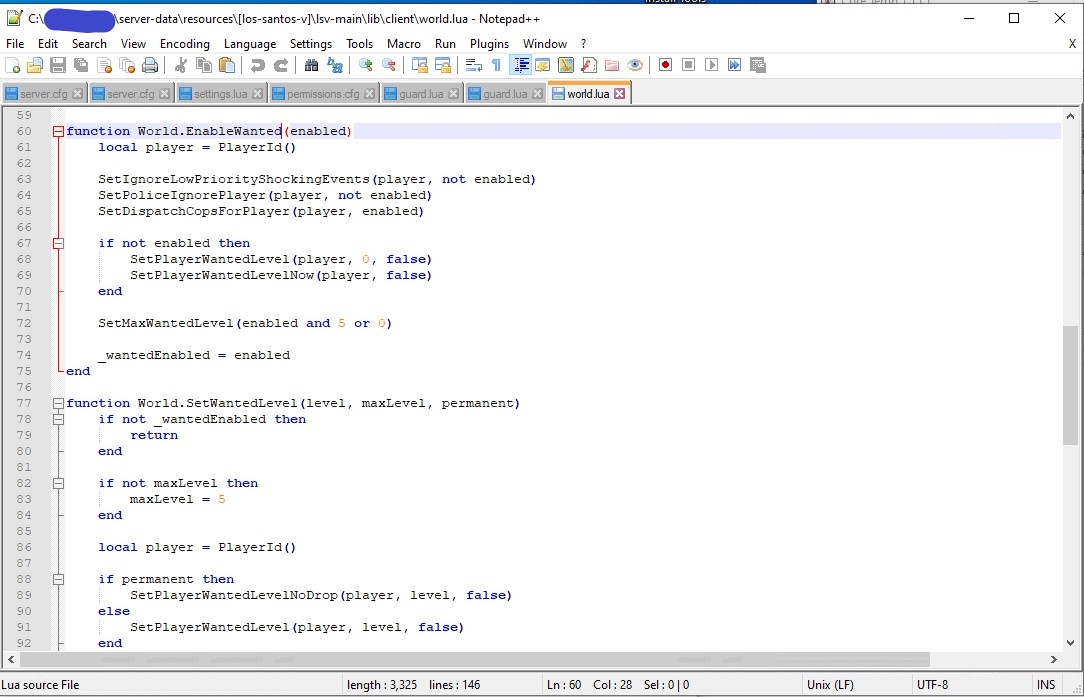
Task: Collapse the World.SetWantedLevel function fold
Action: point(58,403)
